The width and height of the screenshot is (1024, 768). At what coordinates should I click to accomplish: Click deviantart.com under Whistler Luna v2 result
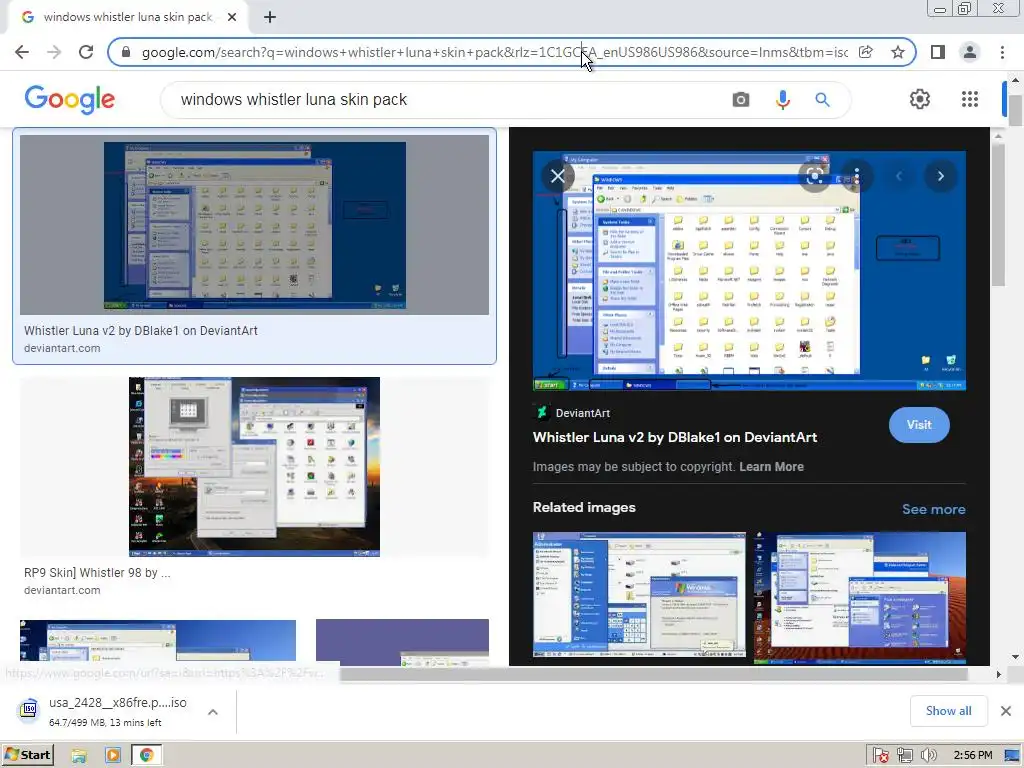[x=62, y=349]
